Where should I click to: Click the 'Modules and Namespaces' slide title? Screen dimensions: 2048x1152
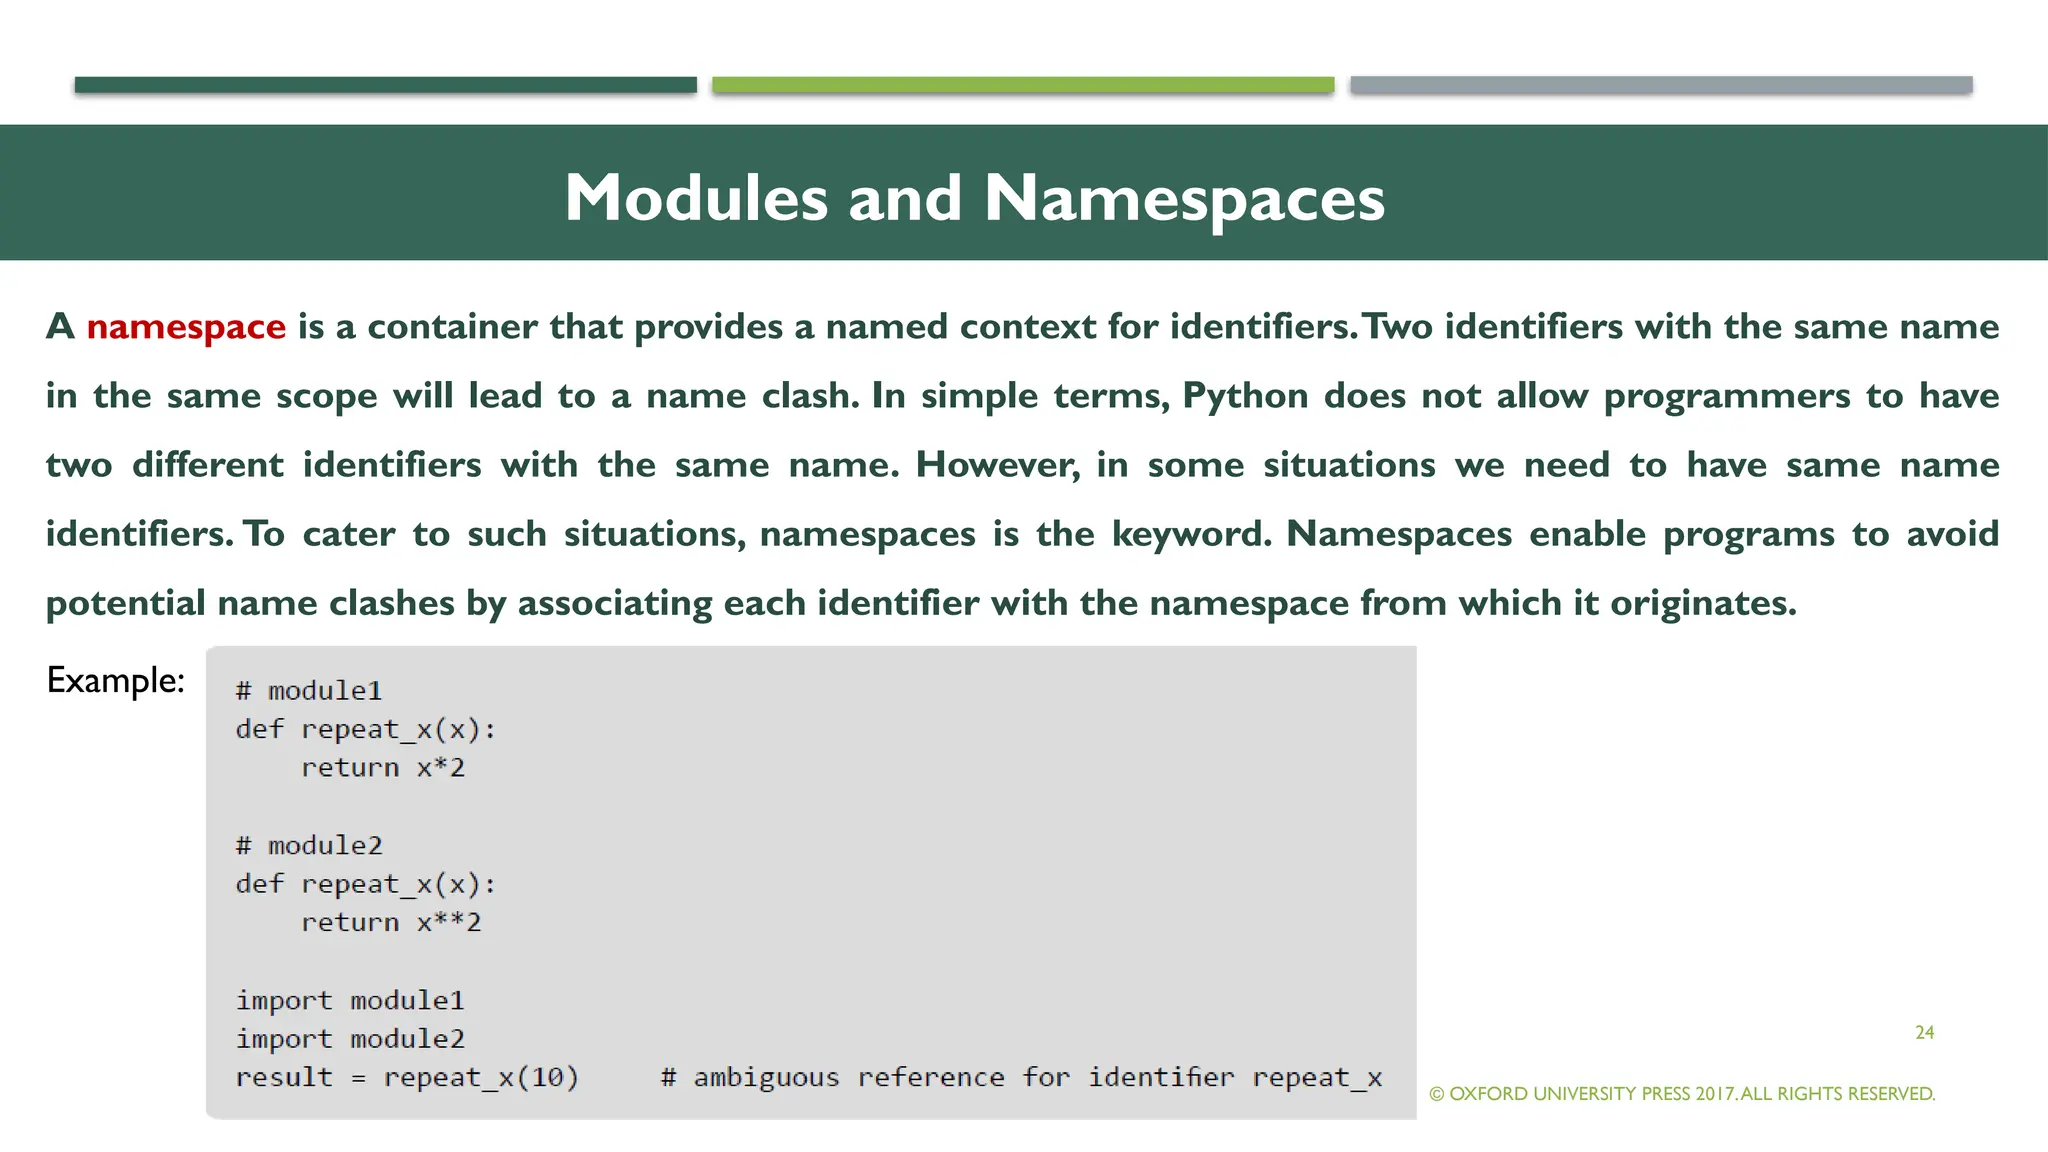point(974,197)
